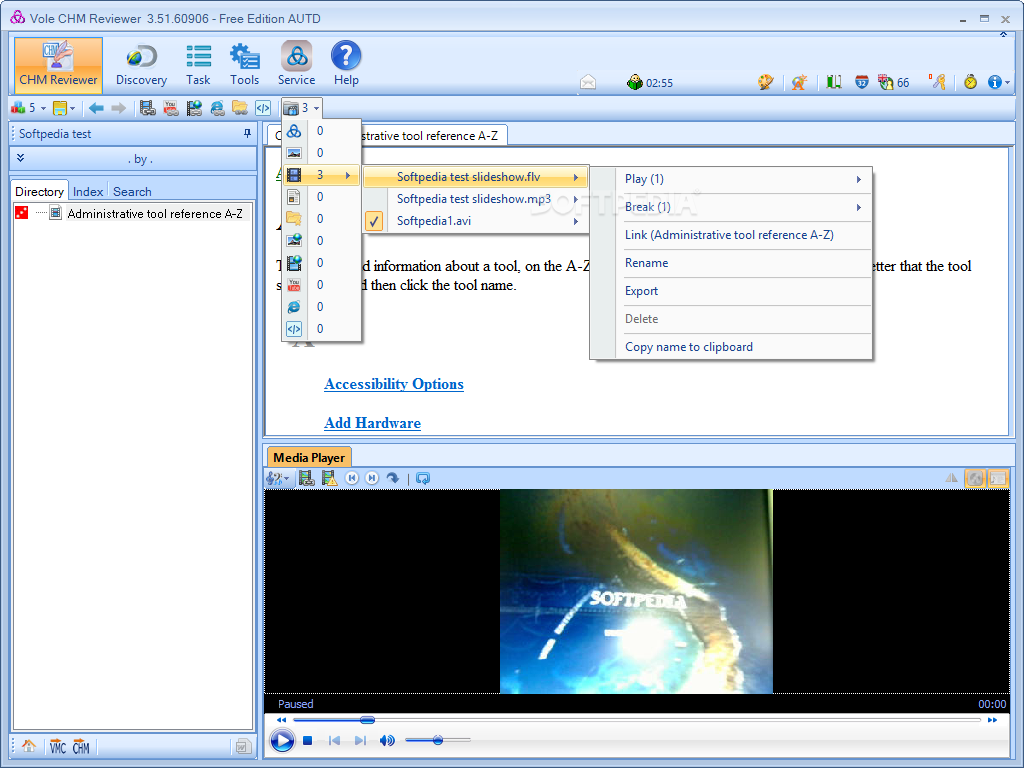
Task: Choose Rename in the context menu
Action: [743, 263]
